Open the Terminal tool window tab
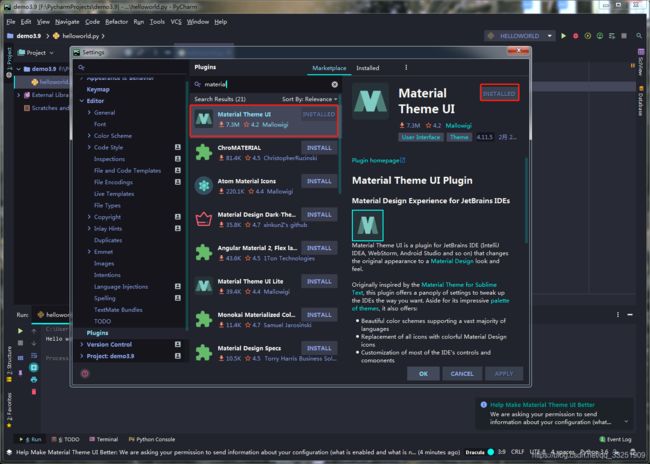 (104, 439)
